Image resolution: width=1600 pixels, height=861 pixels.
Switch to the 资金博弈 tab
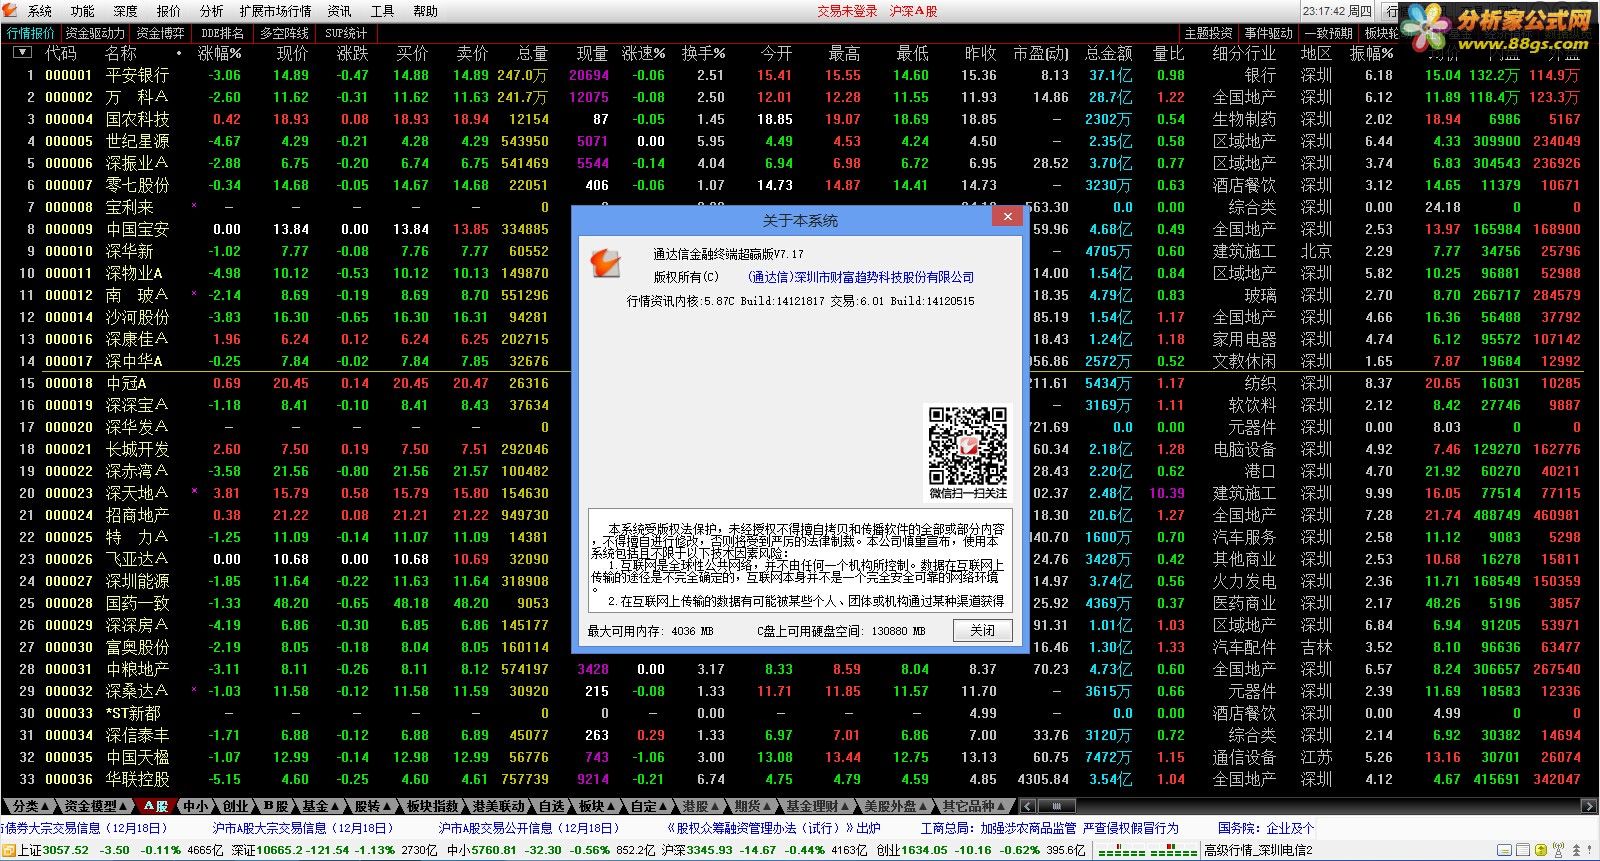(160, 33)
